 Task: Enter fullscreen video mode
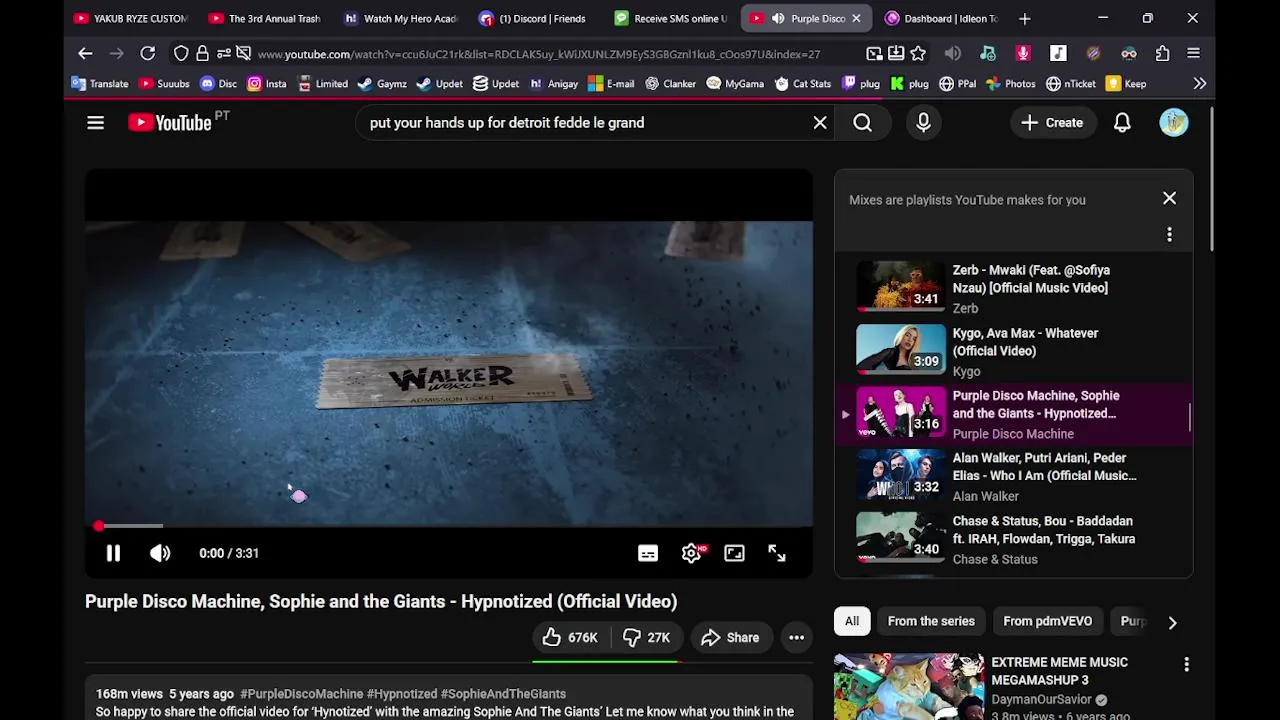point(777,553)
